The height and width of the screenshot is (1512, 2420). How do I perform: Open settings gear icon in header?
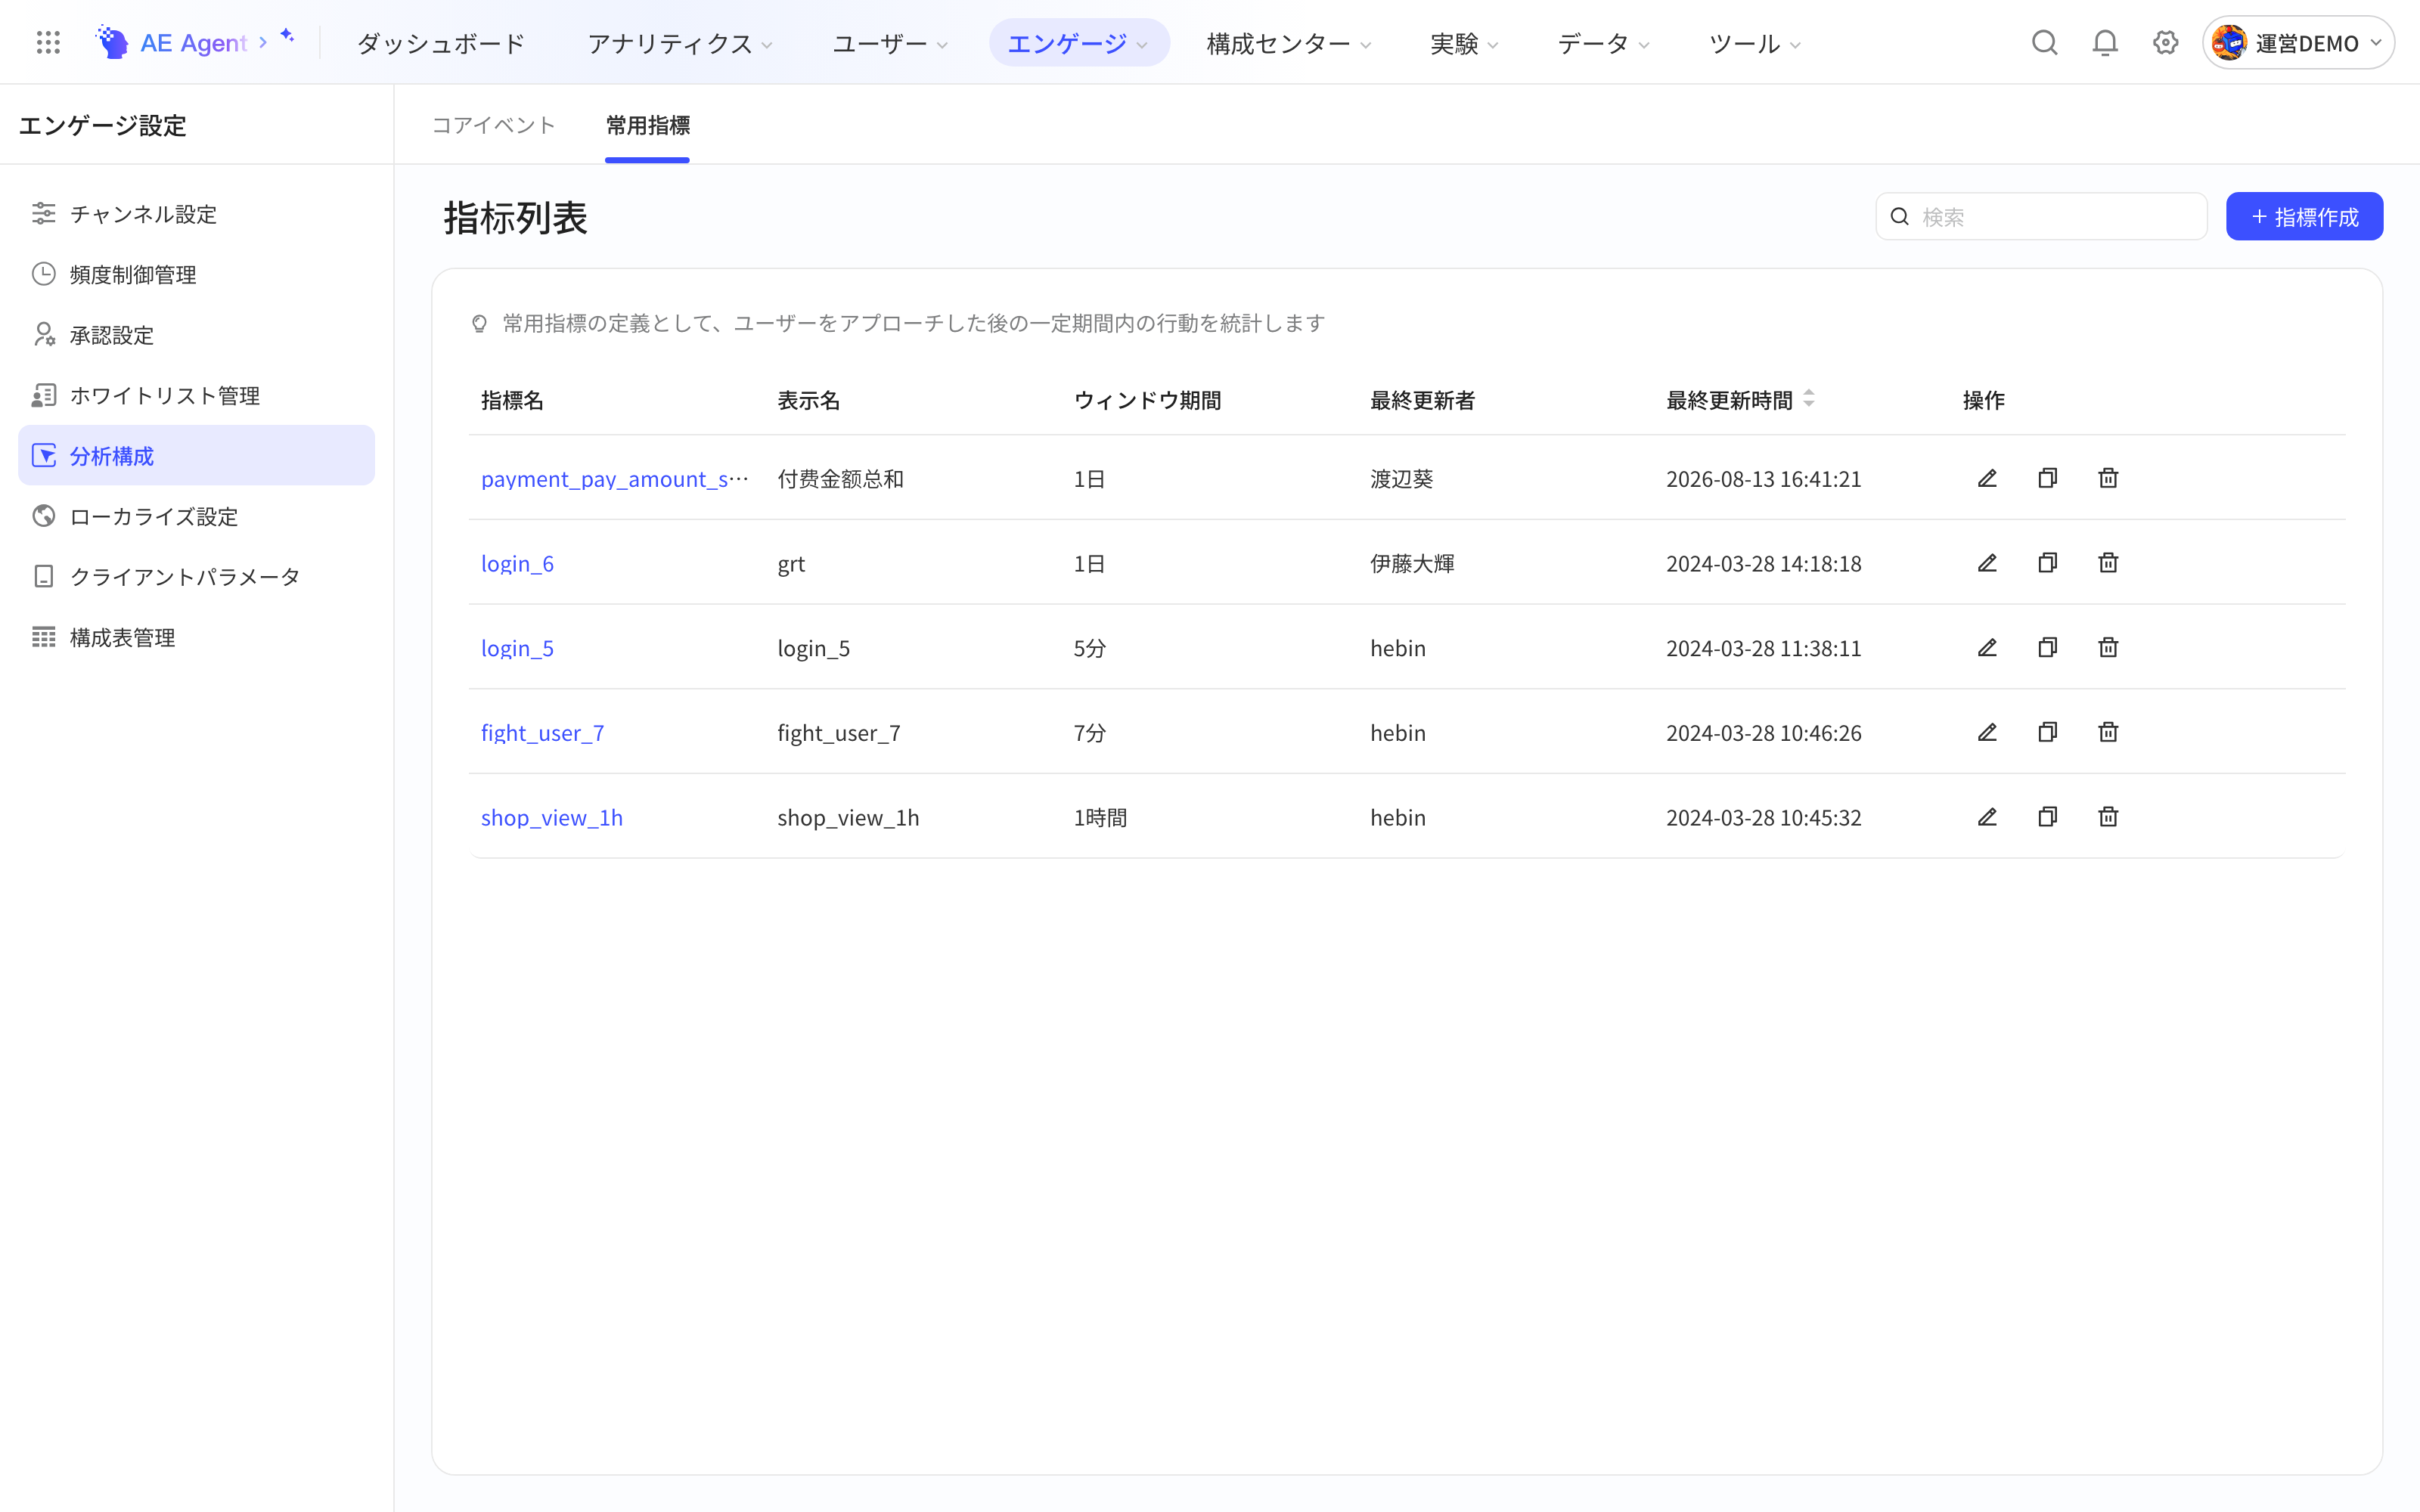pos(2165,43)
